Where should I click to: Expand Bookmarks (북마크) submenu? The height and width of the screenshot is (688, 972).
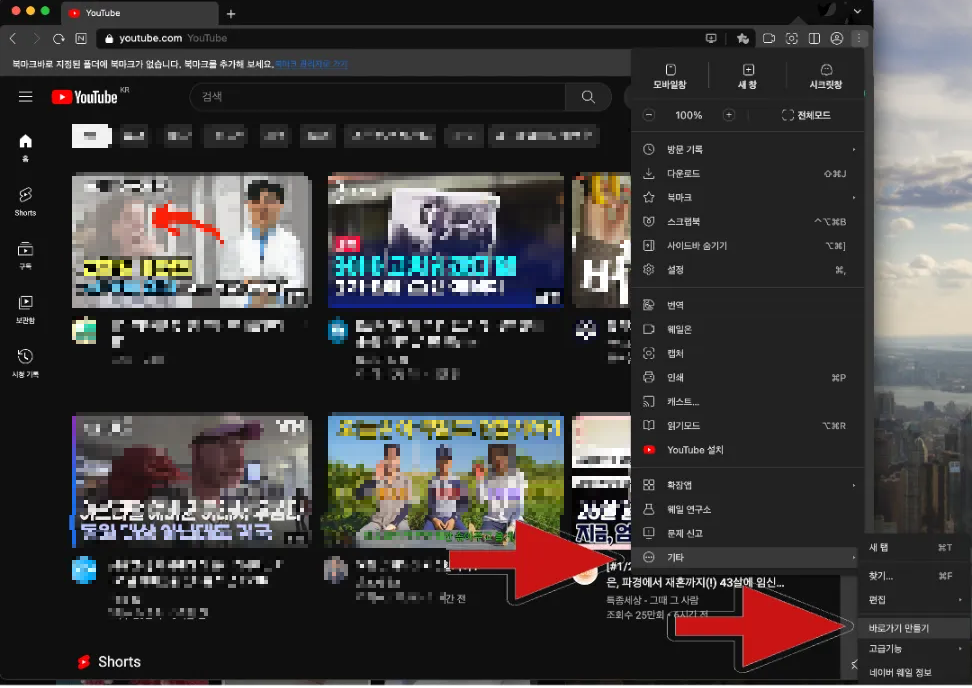(748, 198)
